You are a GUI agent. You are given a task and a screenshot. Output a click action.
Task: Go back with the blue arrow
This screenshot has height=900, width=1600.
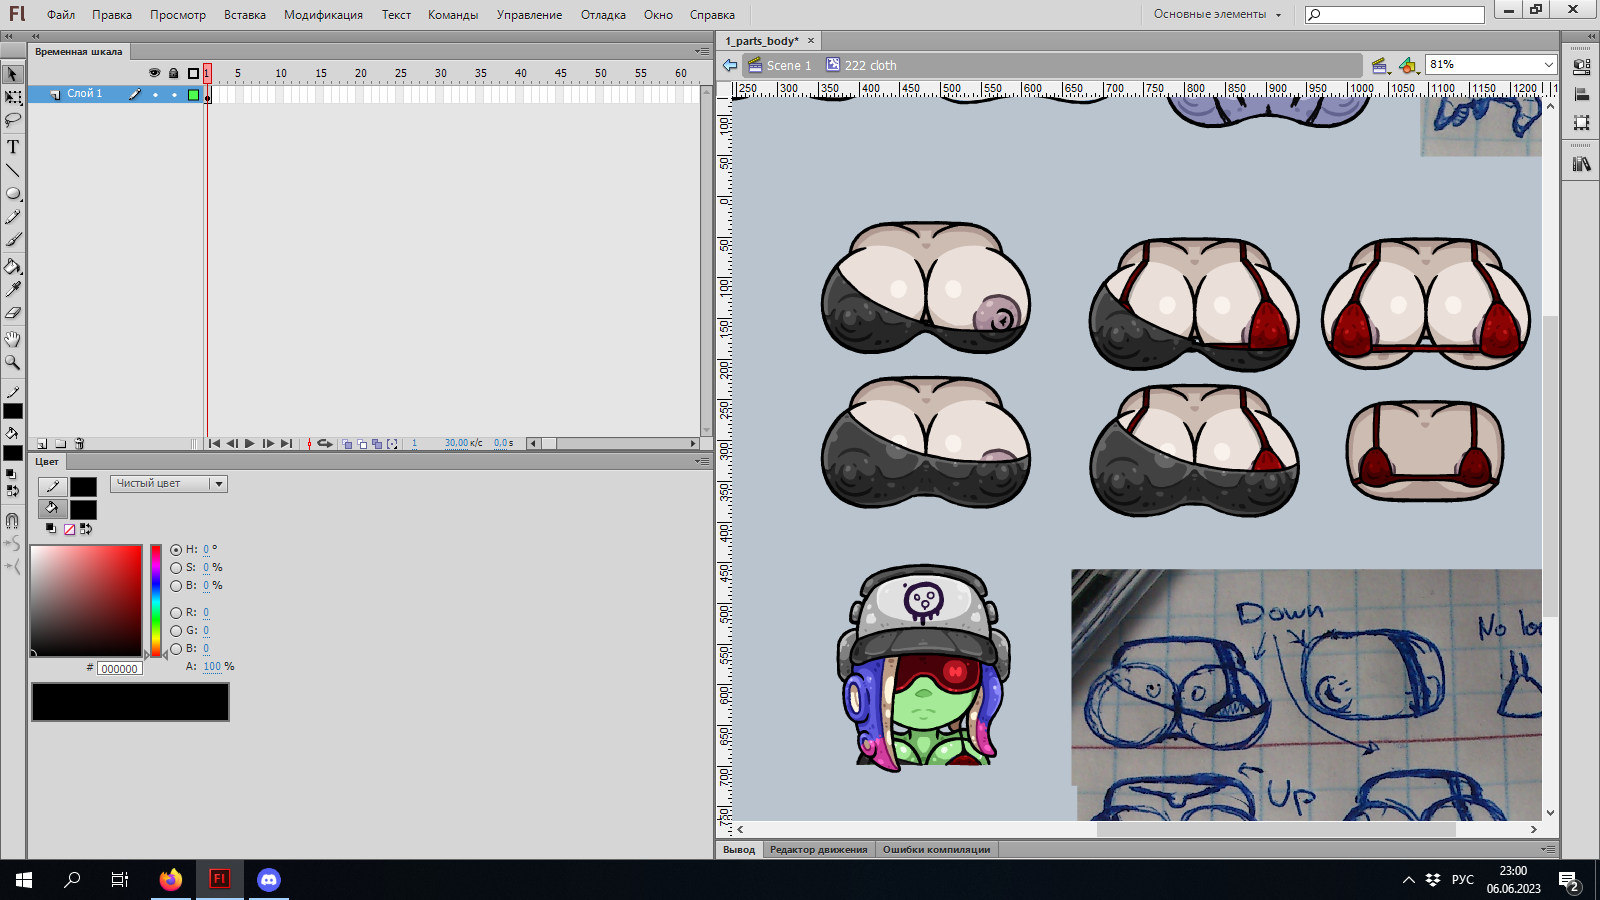point(730,65)
